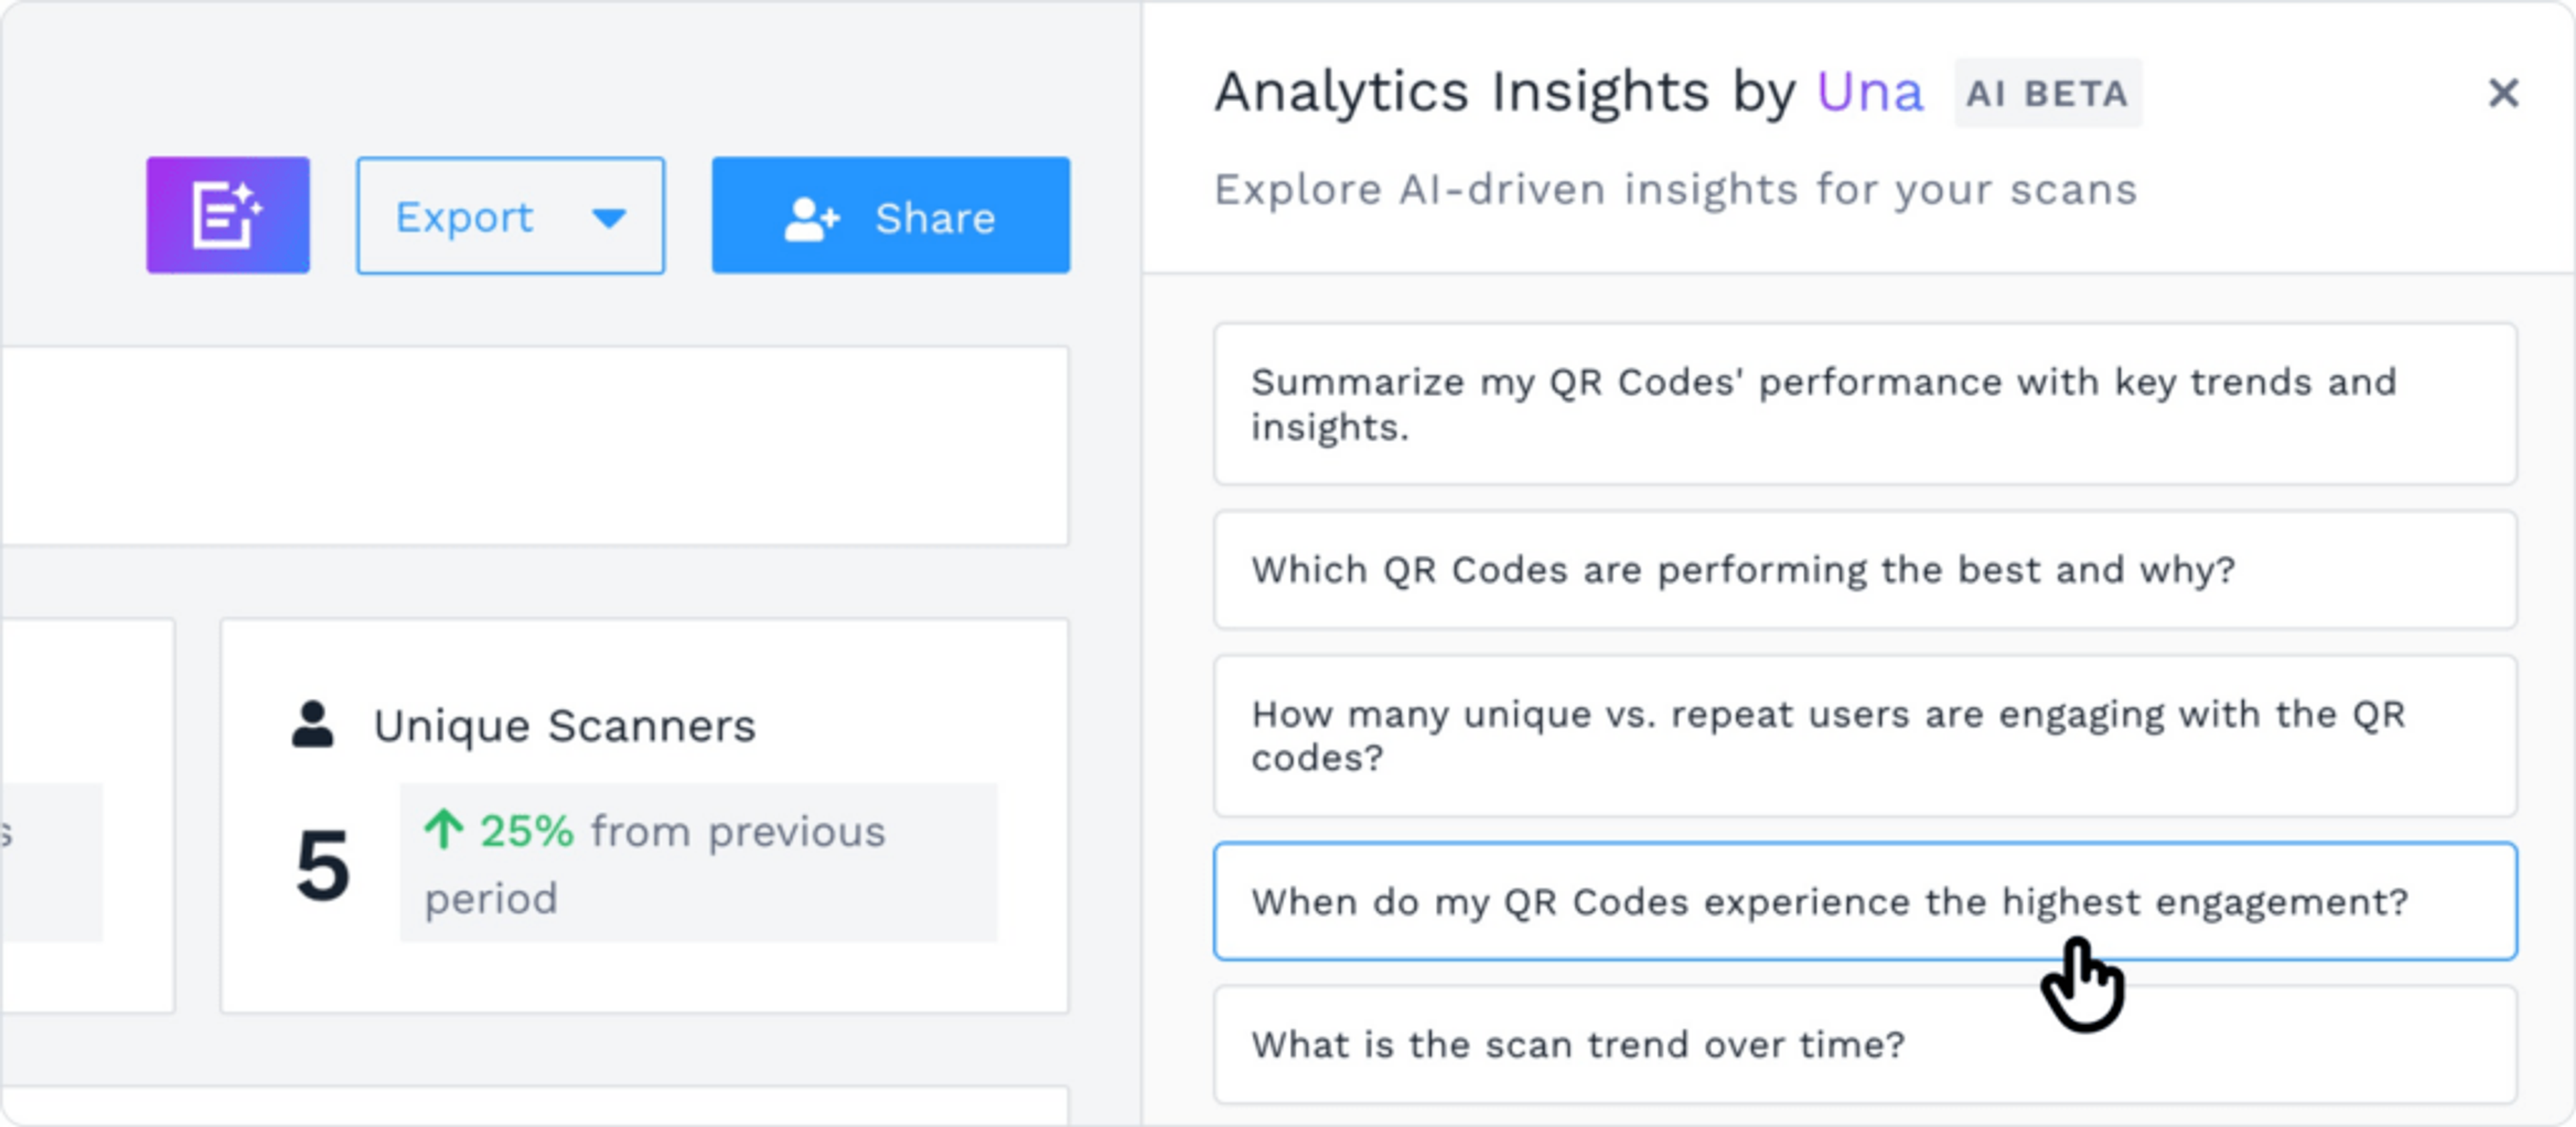Click the Share button
The image size is (2576, 1127).
tap(890, 216)
